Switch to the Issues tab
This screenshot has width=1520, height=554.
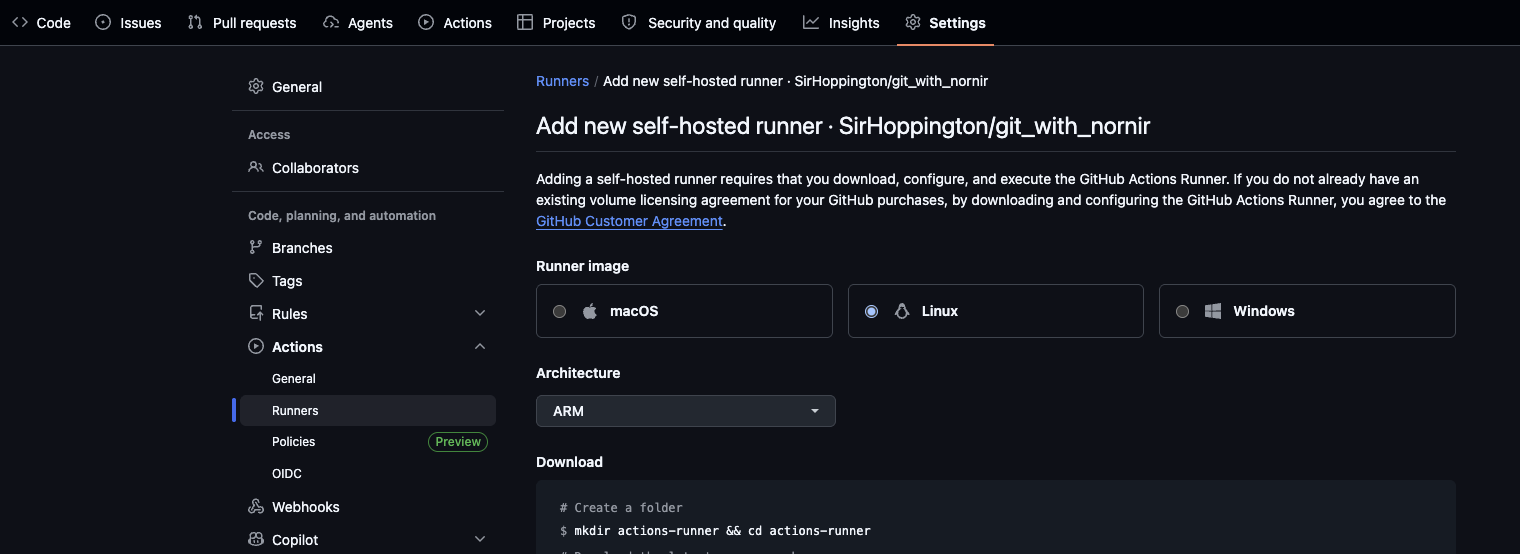(129, 22)
